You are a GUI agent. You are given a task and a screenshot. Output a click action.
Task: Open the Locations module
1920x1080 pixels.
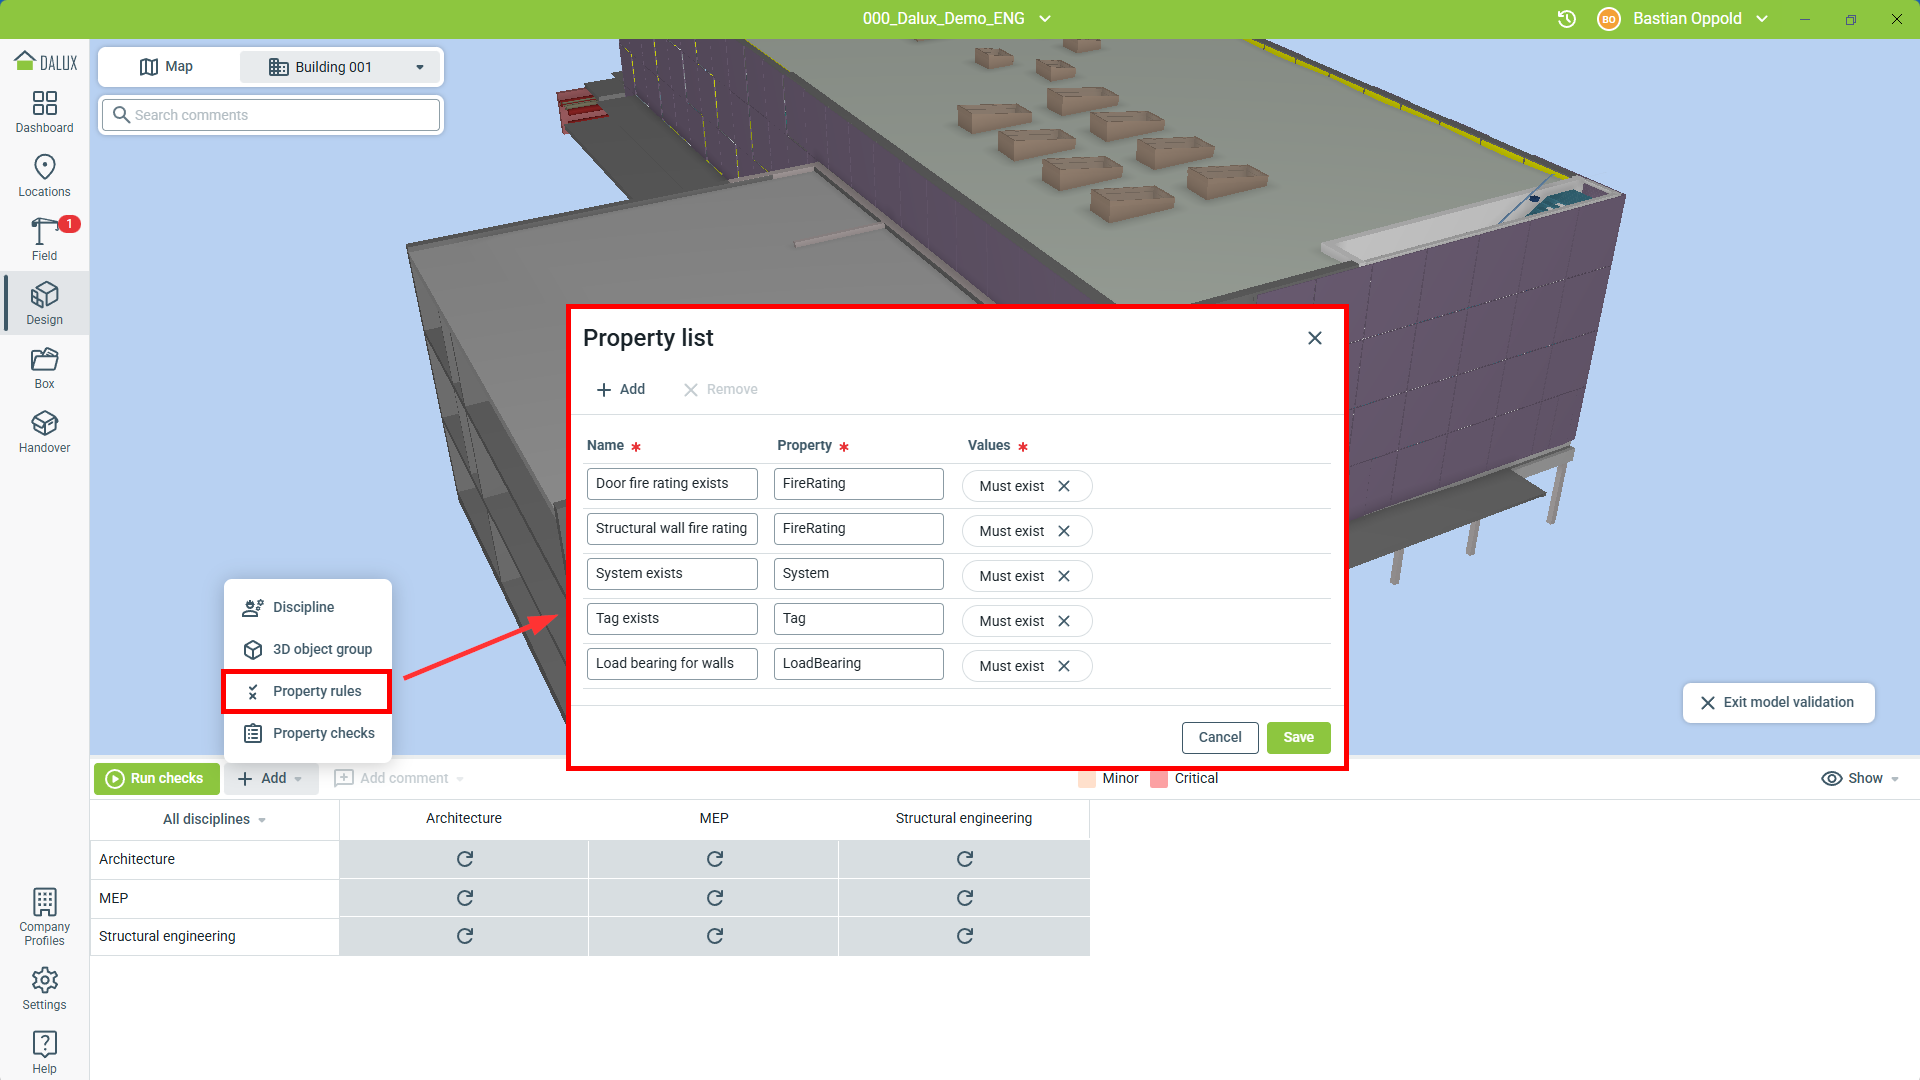point(44,175)
